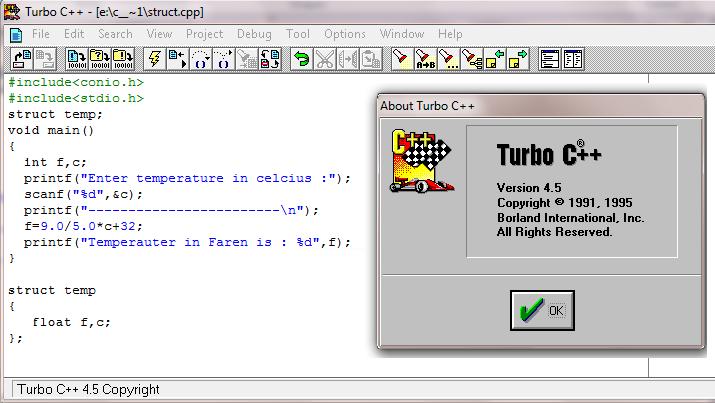Viewport: 715px width, 403px height.
Task: Click the Paste clipboard toolbar icon
Action: point(371,59)
